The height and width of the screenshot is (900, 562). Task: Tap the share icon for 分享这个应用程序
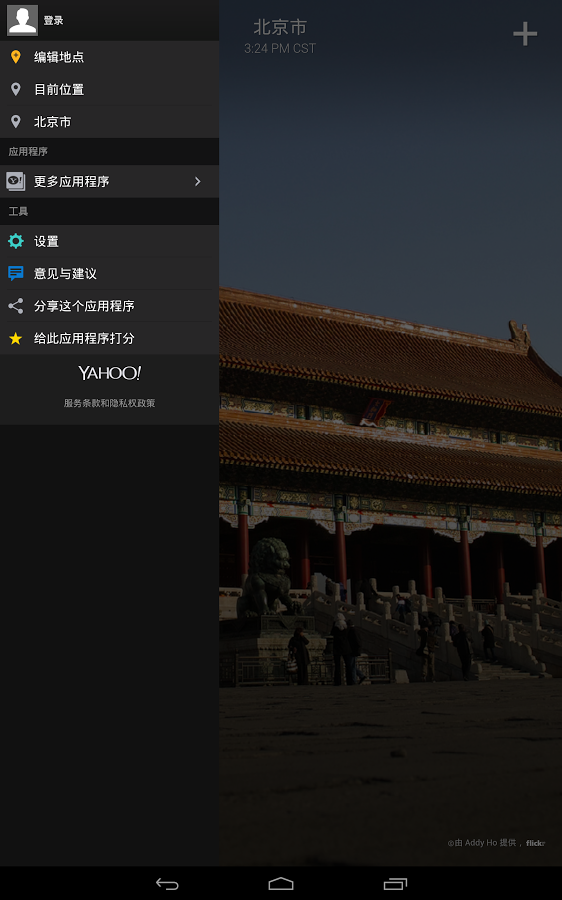16,305
